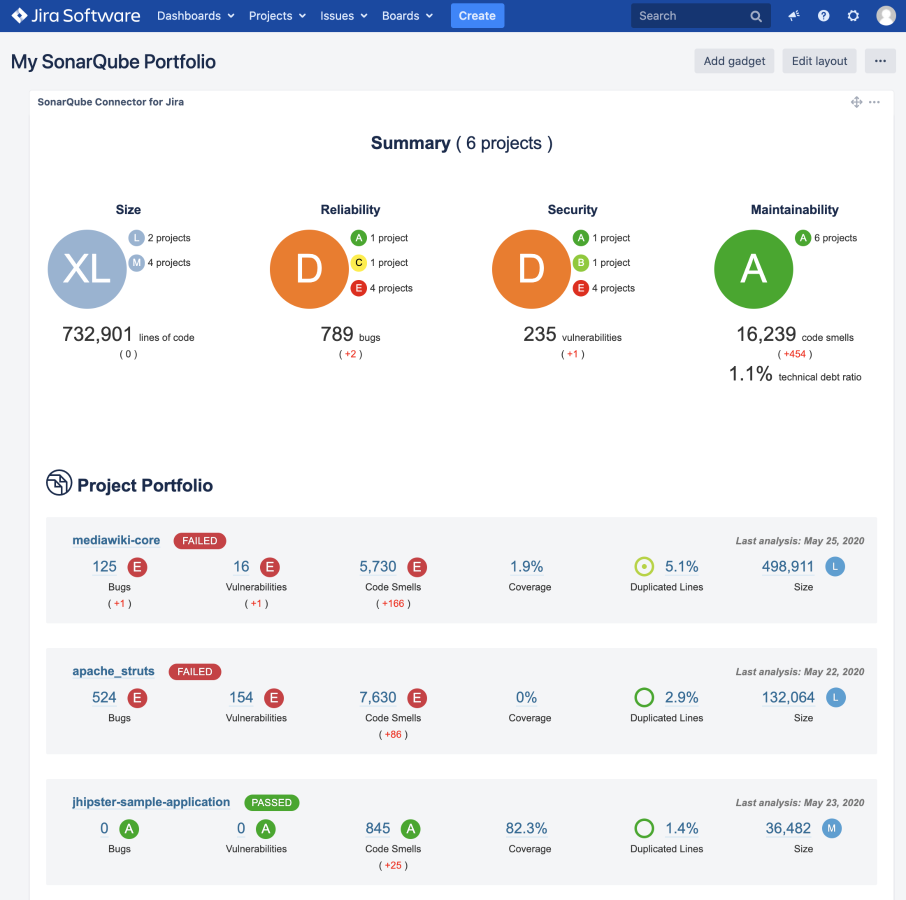Click inside the Search field
The image size is (906, 900).
pos(690,15)
